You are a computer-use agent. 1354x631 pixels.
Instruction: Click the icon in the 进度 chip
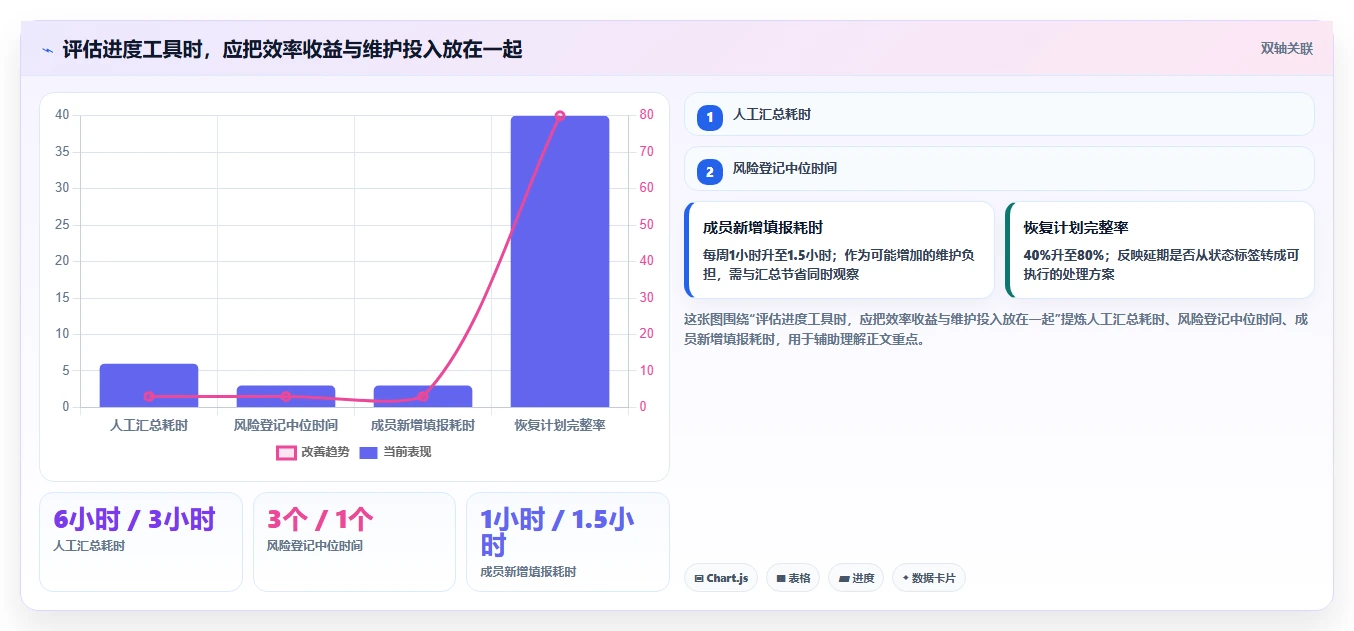(x=844, y=578)
